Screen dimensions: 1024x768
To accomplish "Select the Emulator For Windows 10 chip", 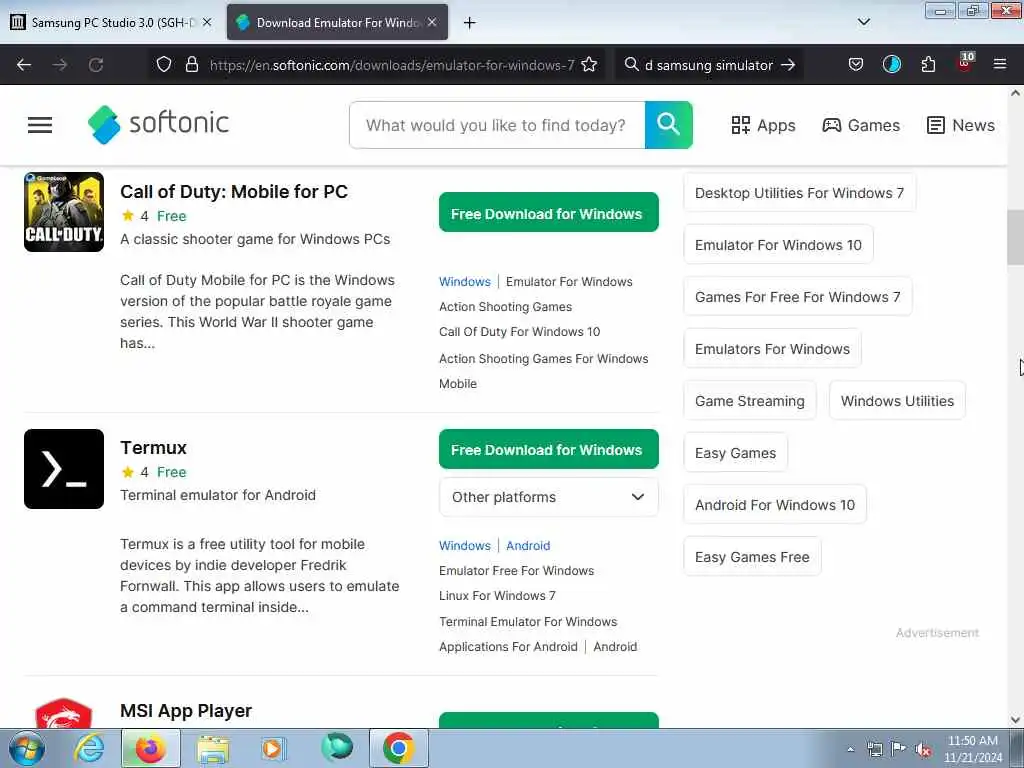I will (x=778, y=245).
